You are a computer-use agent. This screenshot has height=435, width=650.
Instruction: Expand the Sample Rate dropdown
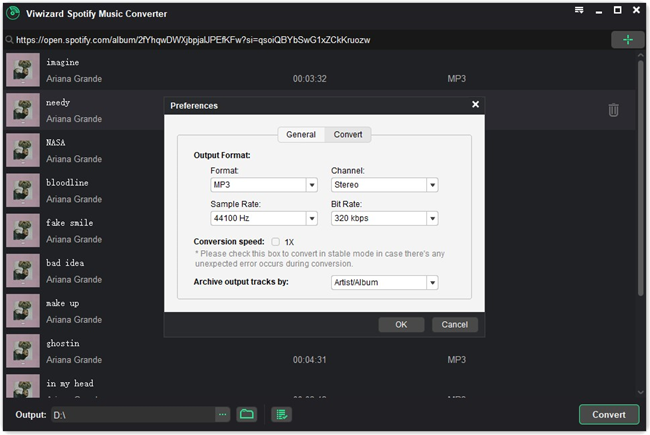click(x=264, y=218)
